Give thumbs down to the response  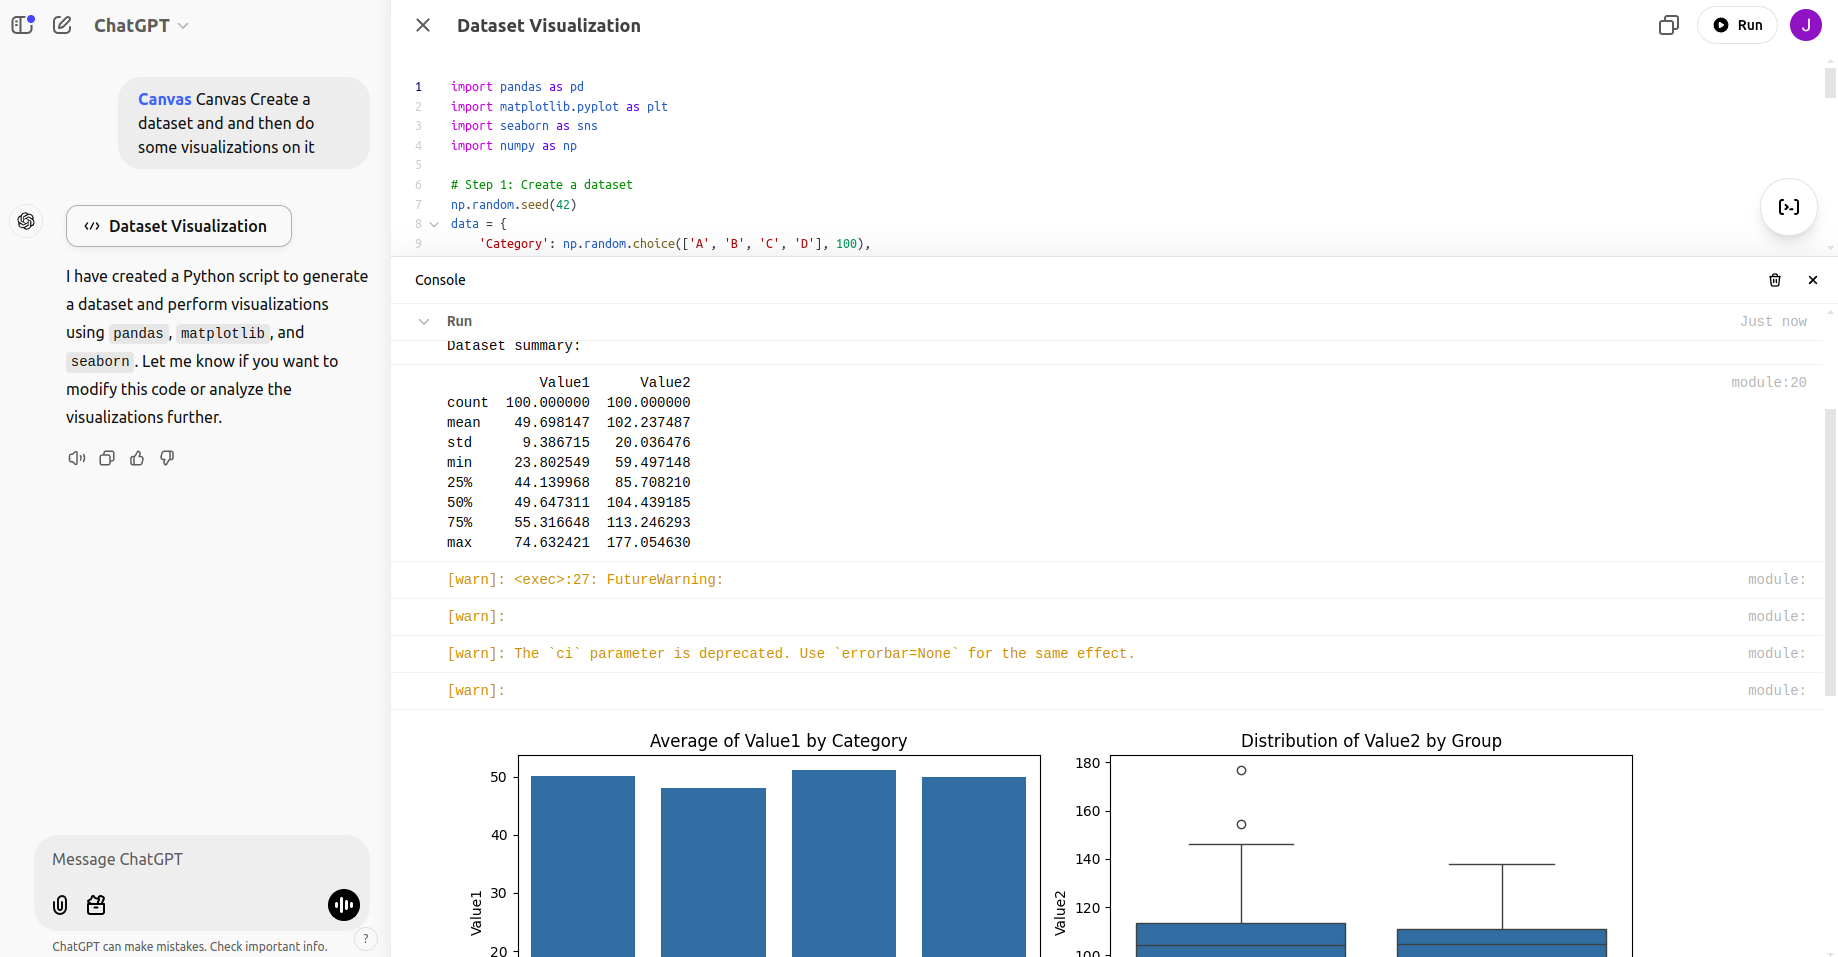coord(167,458)
